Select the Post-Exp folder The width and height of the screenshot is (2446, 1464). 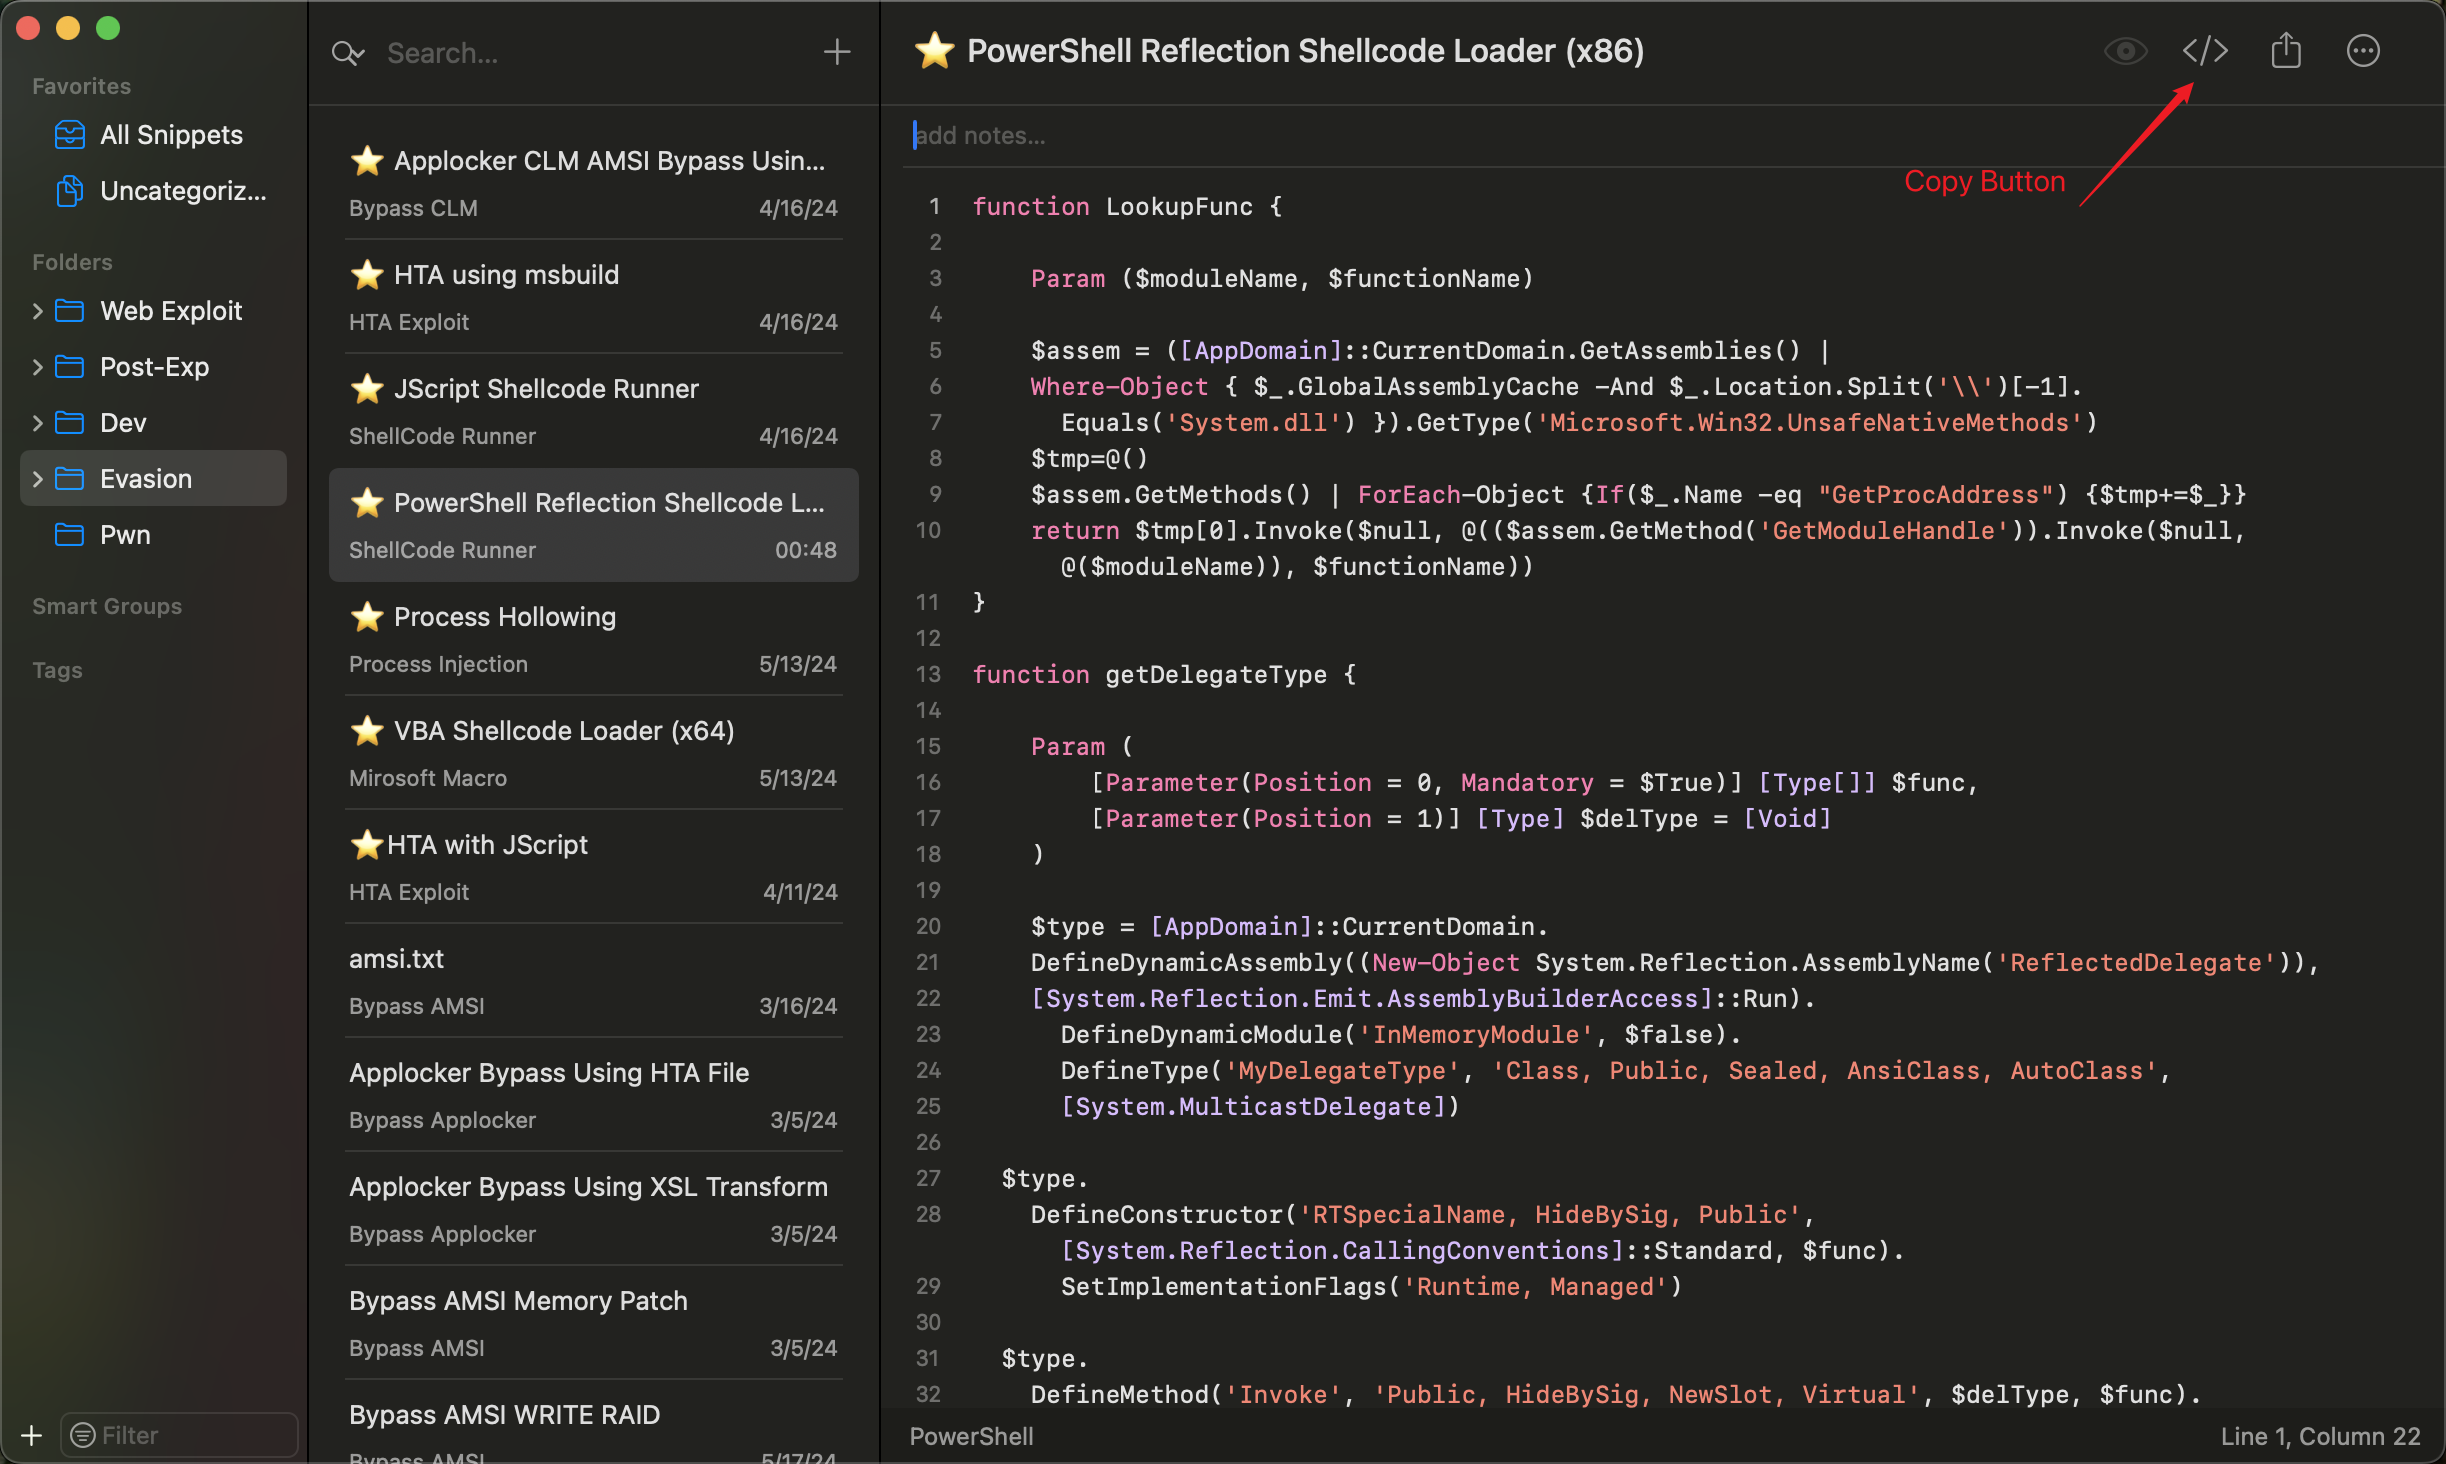click(155, 367)
